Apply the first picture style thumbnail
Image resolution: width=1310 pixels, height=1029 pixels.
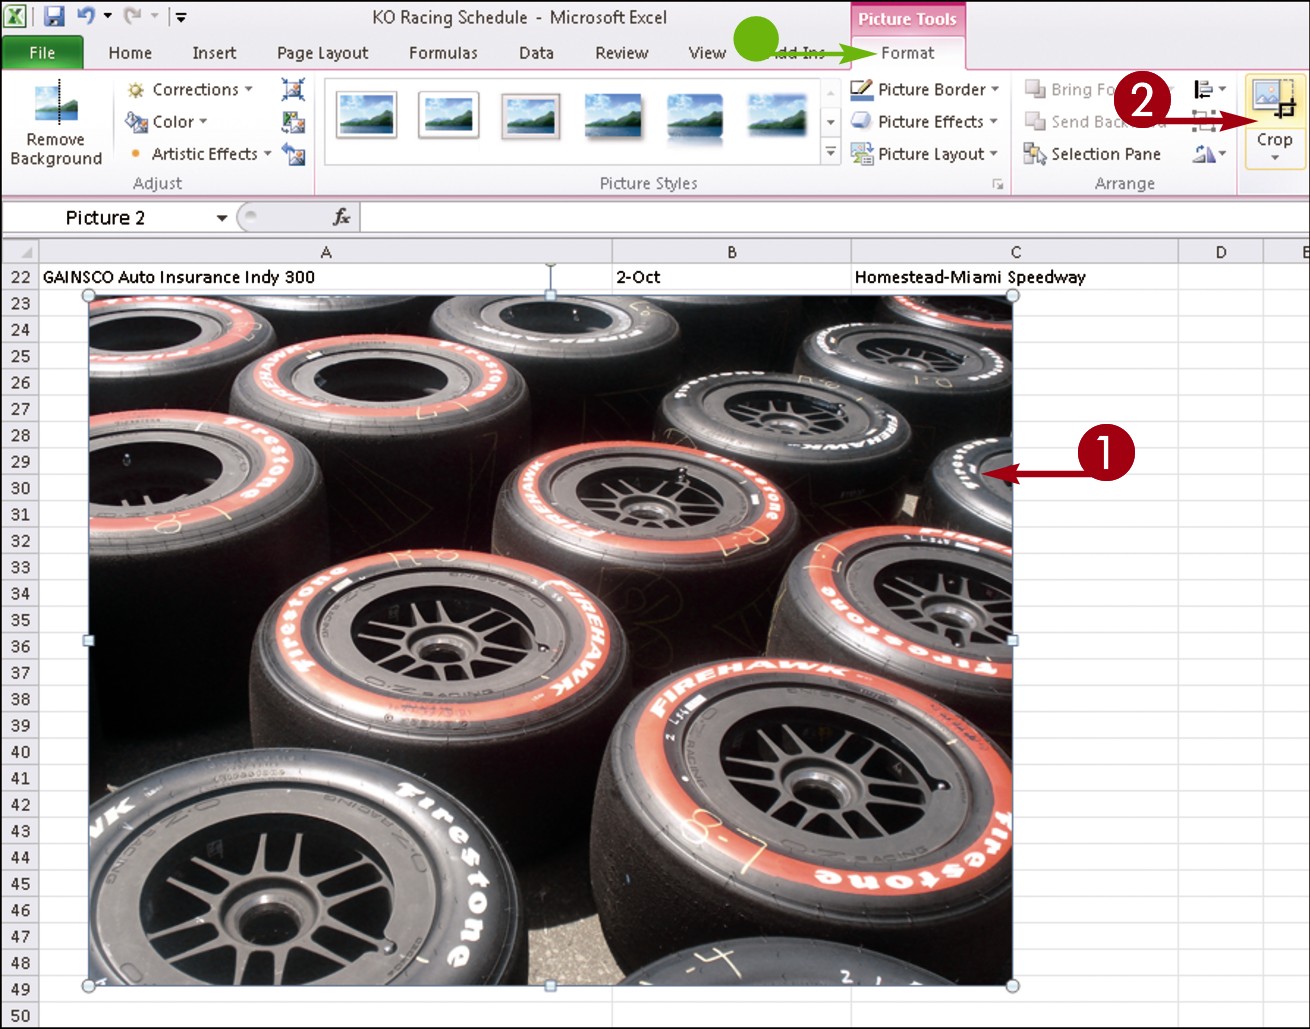coord(366,114)
